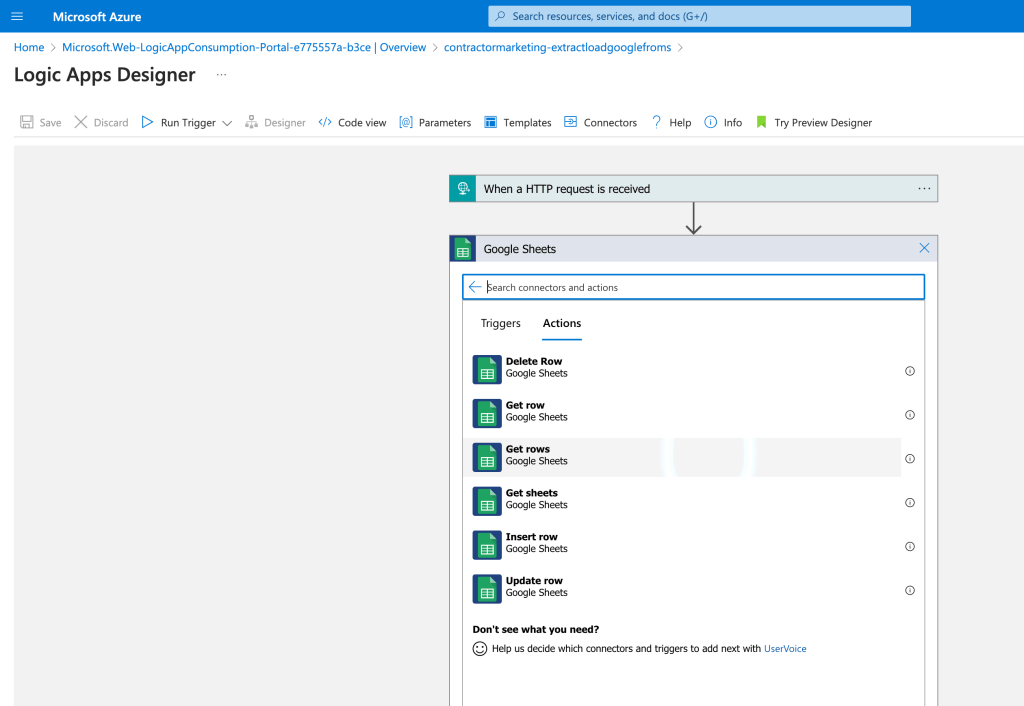Show info for Get sheets action
The height and width of the screenshot is (706, 1024).
tap(910, 502)
